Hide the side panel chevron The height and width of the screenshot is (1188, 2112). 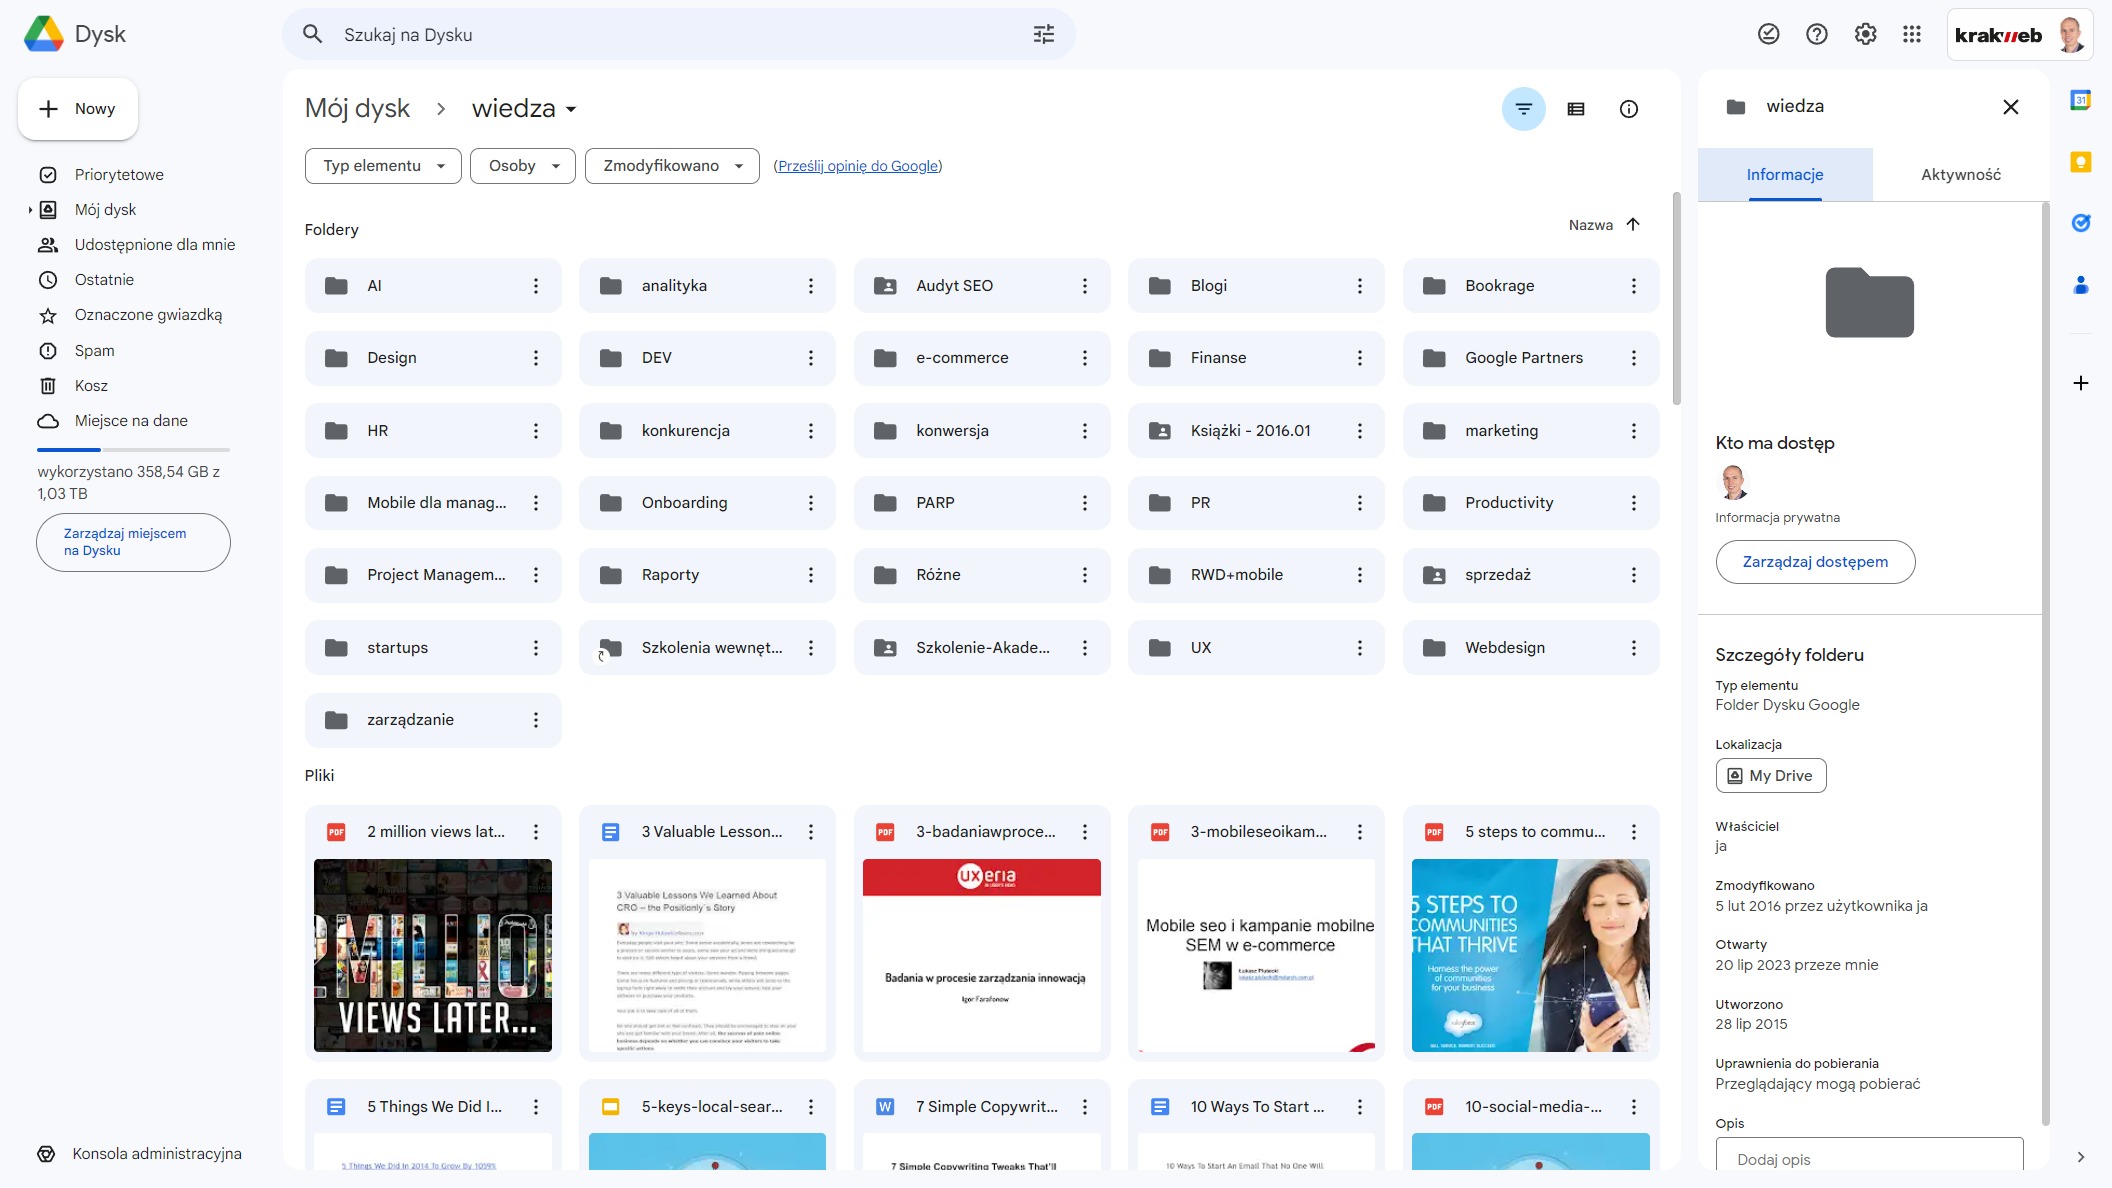pos(2081,1157)
